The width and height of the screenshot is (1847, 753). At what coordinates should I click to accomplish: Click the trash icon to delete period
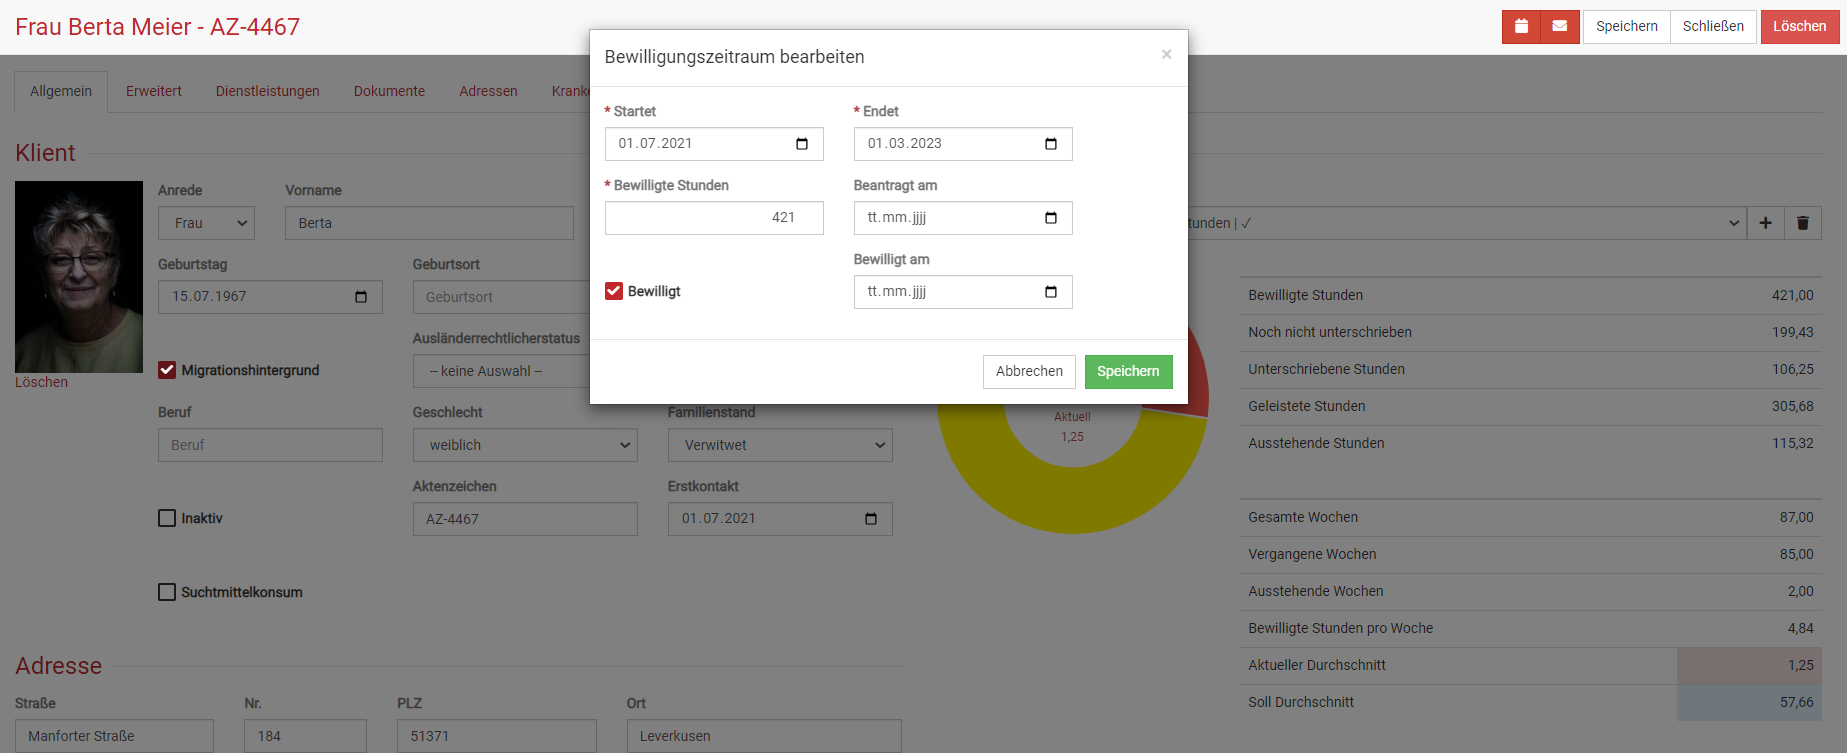[x=1802, y=223]
